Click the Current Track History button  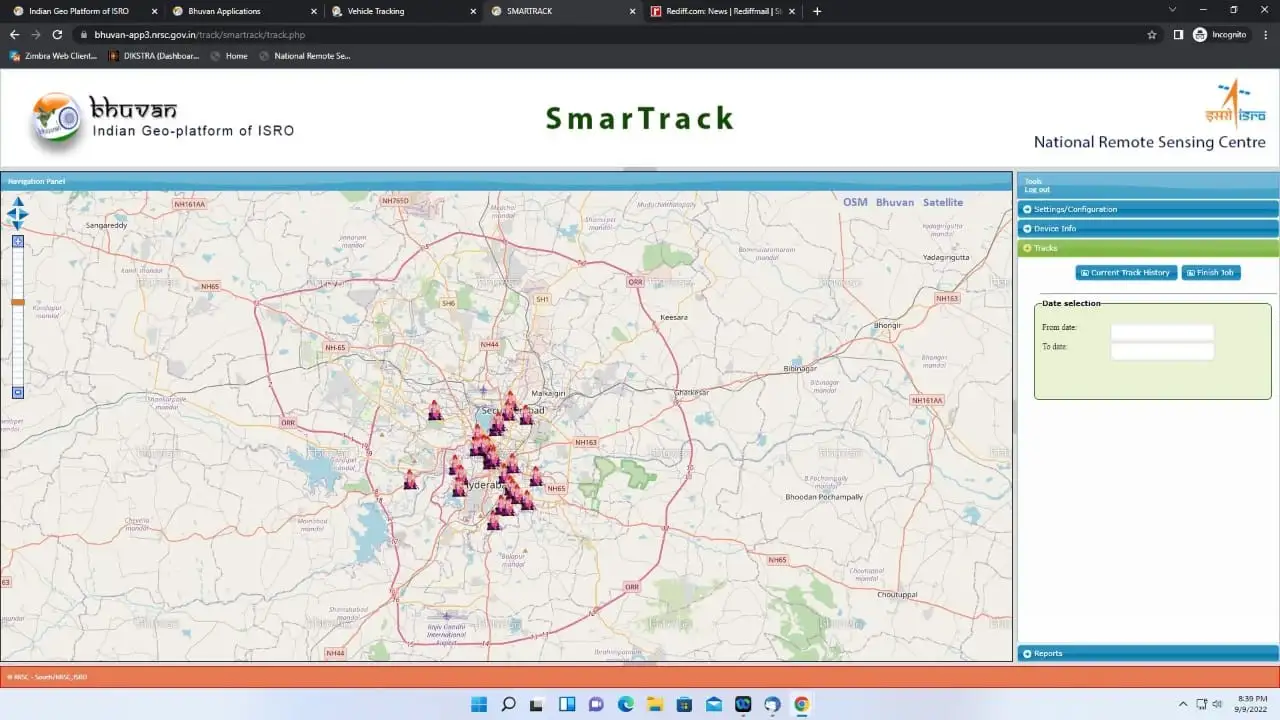tap(1125, 272)
